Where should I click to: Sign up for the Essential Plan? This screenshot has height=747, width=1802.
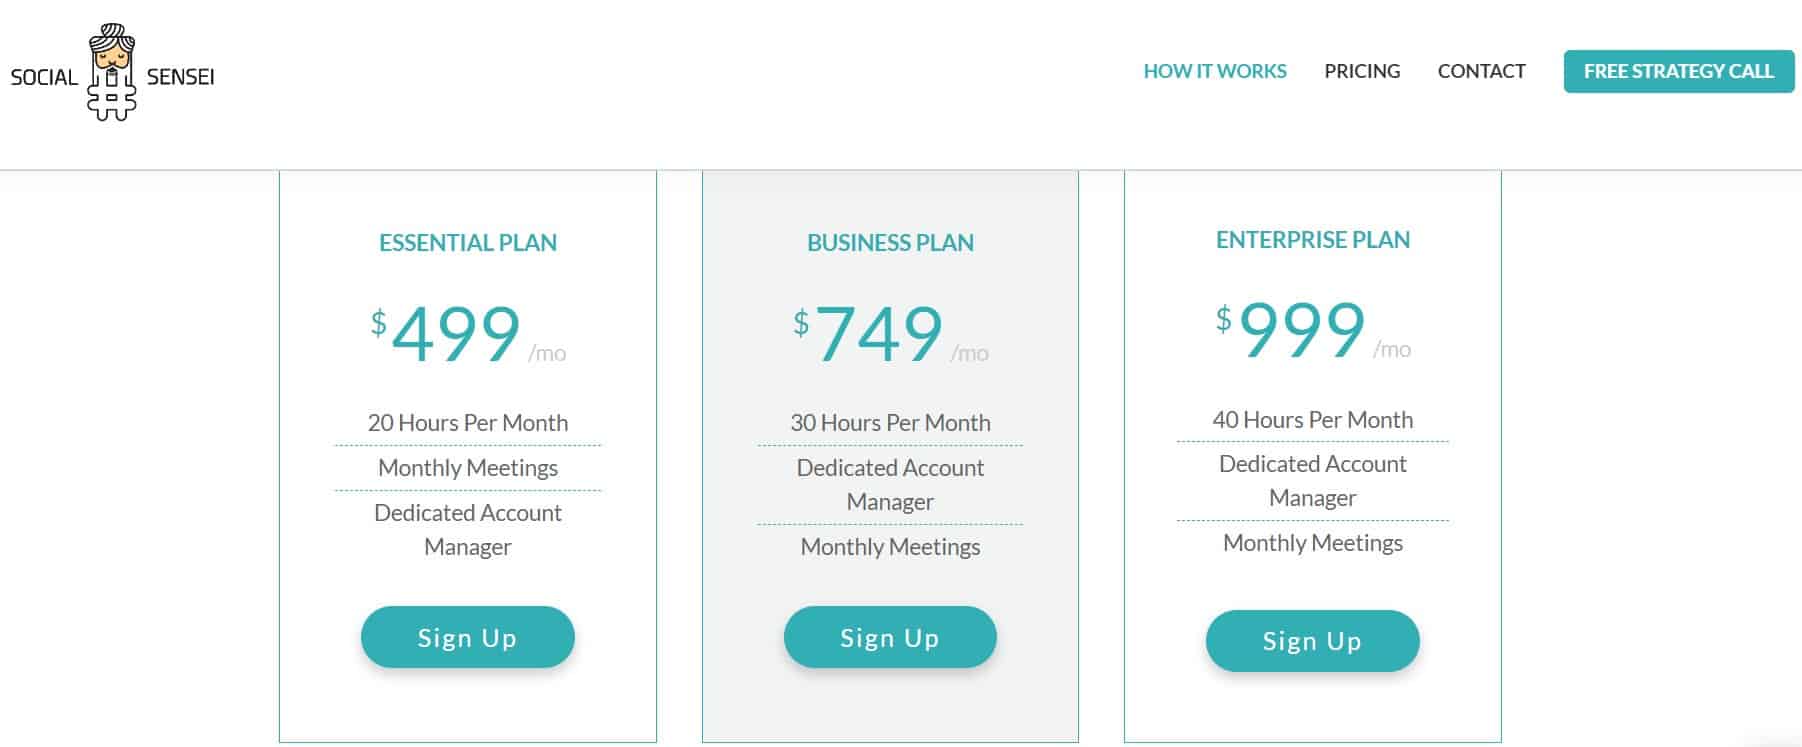[468, 637]
